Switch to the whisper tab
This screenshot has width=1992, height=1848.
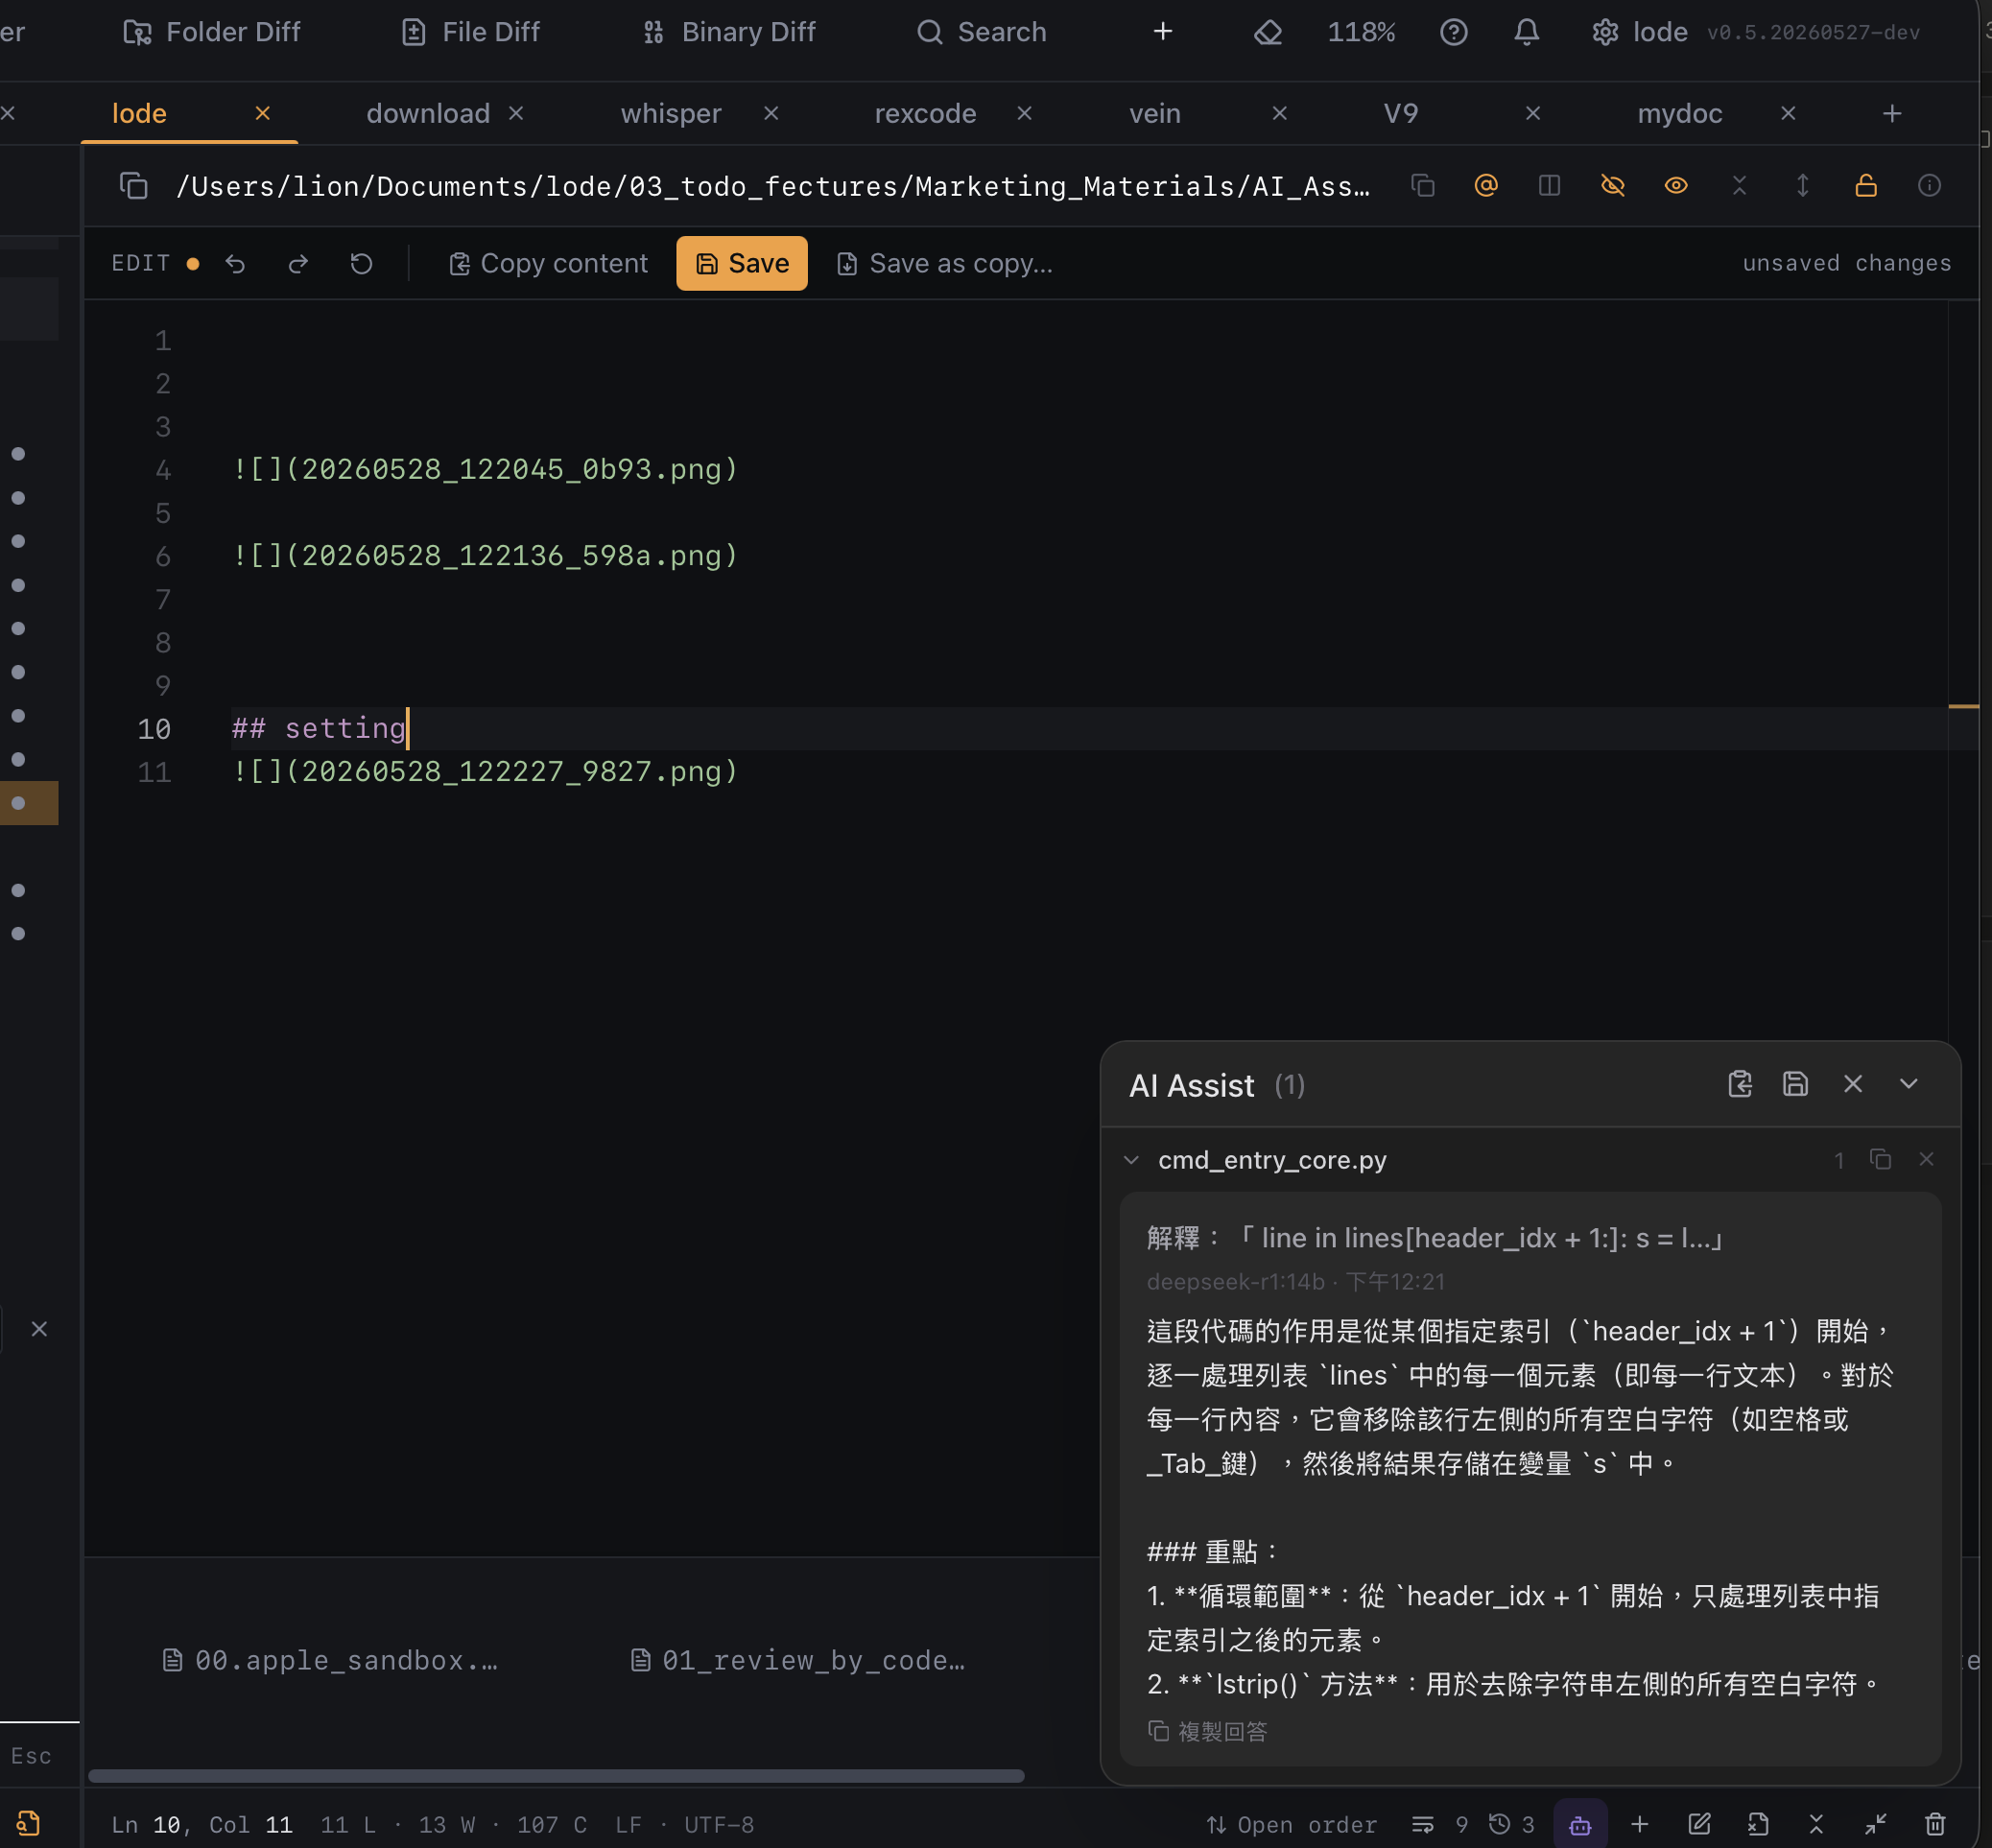(671, 113)
